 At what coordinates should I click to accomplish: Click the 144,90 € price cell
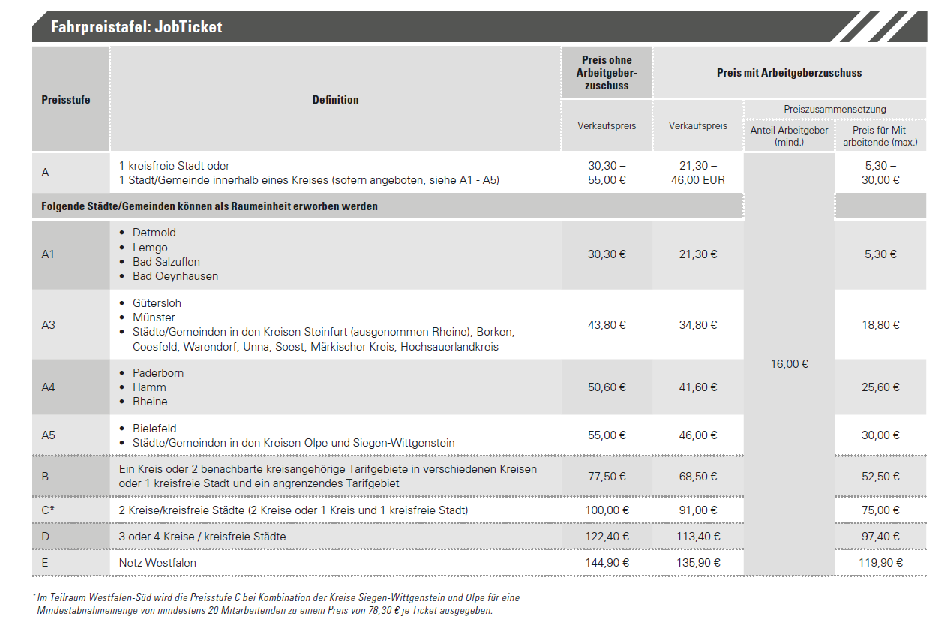[607, 562]
